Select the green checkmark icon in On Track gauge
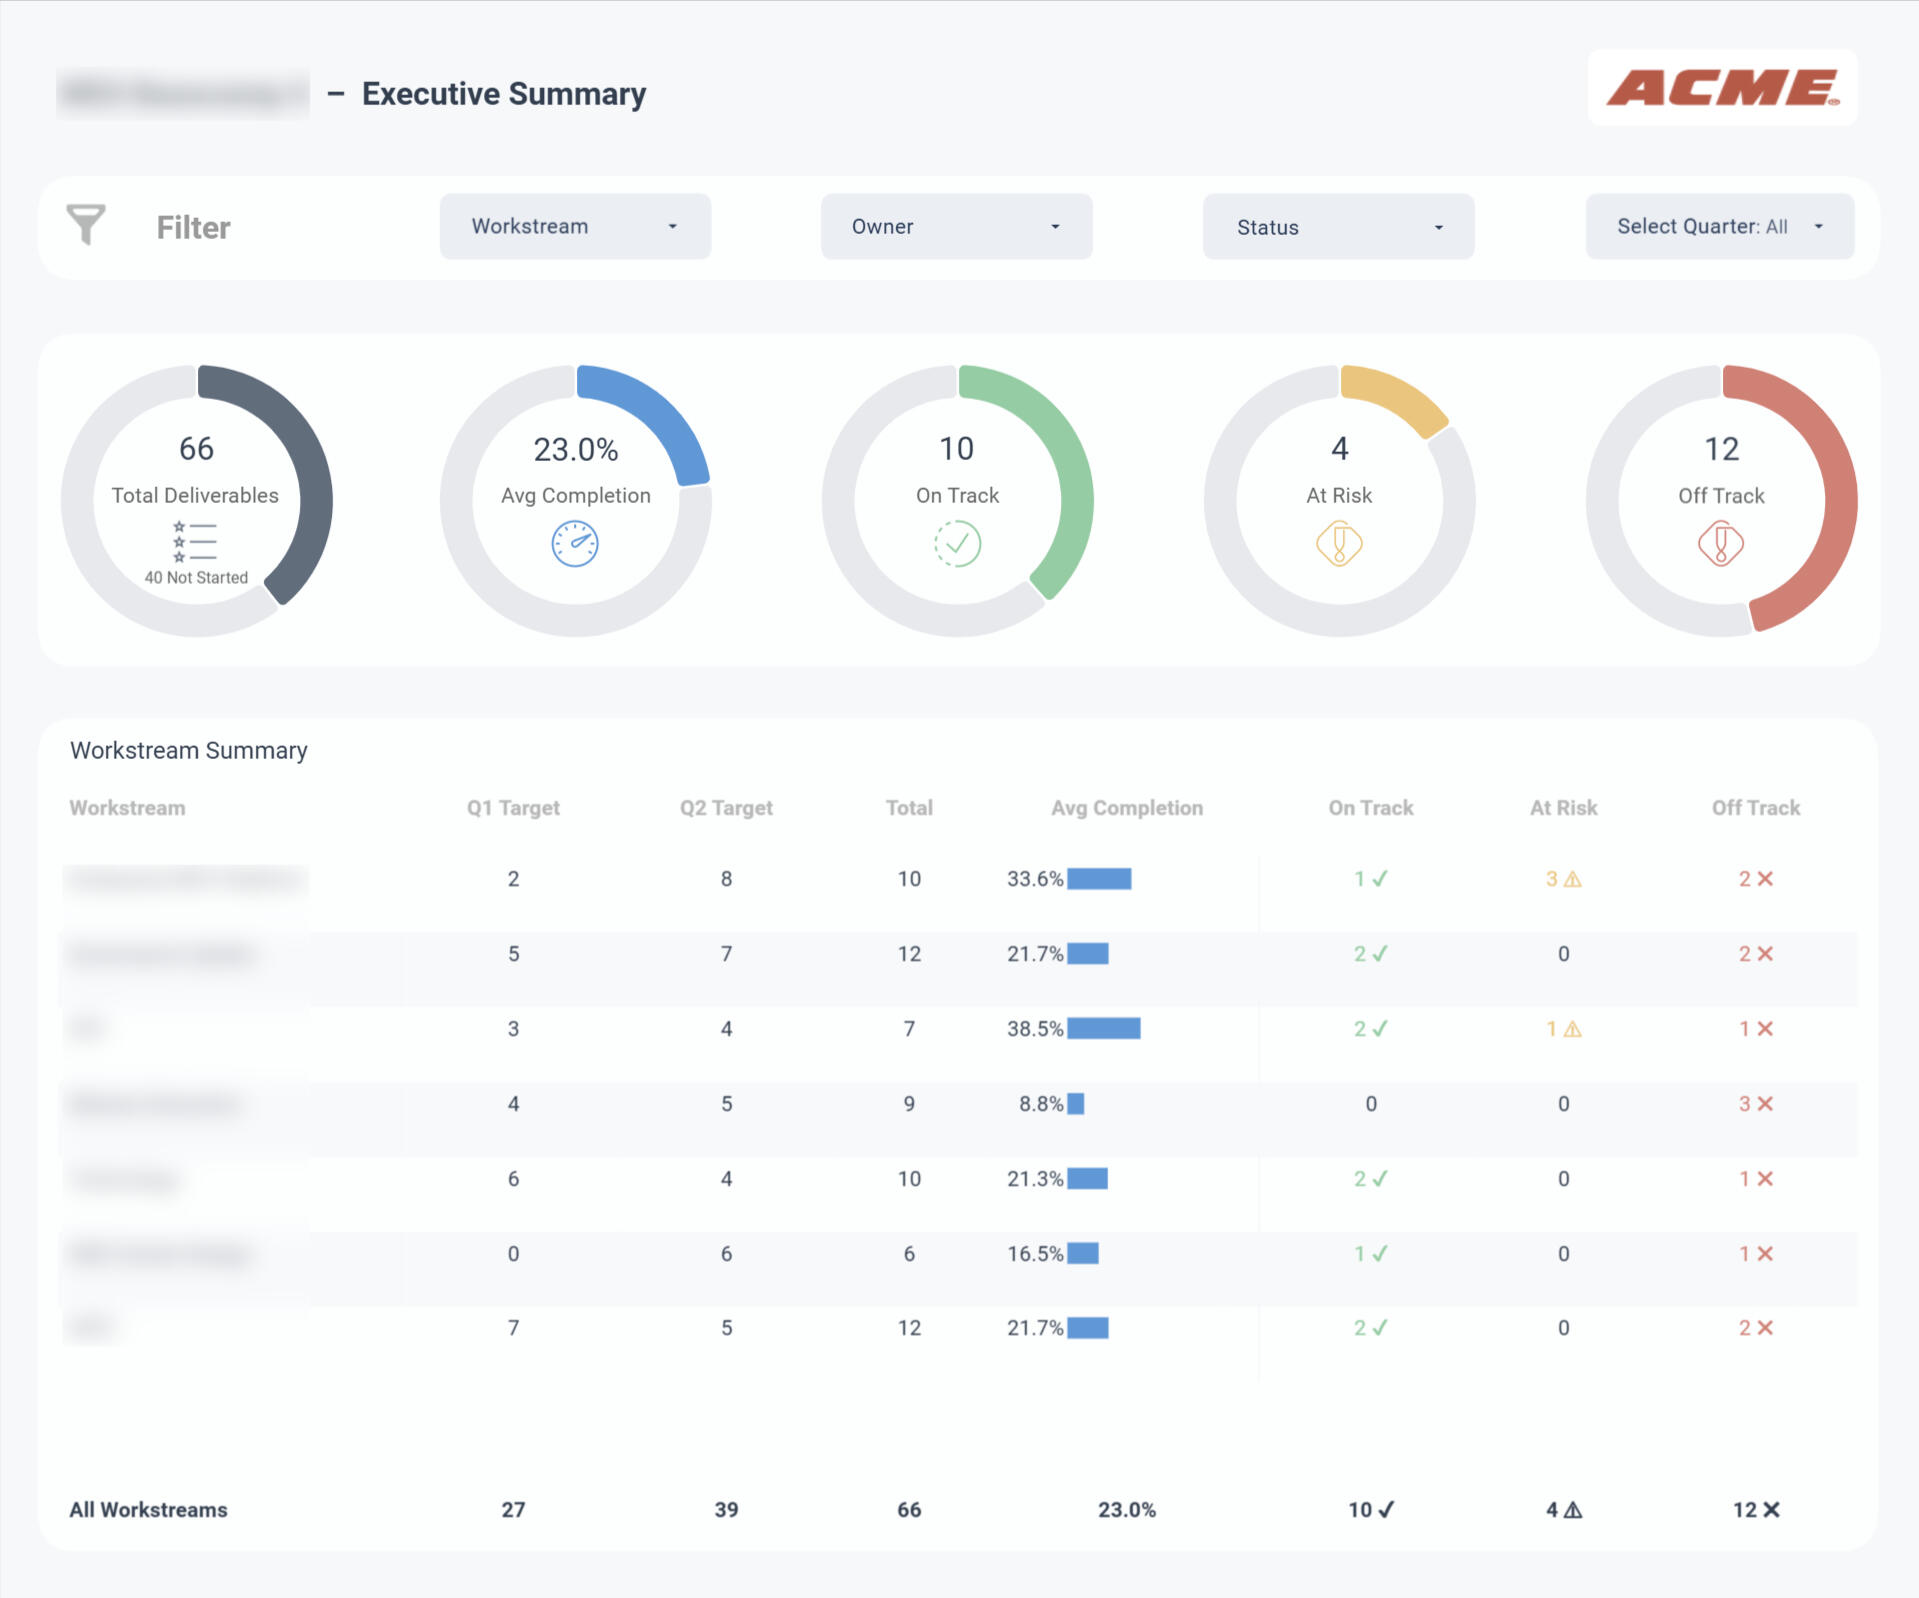Image resolution: width=1919 pixels, height=1598 pixels. (x=957, y=543)
